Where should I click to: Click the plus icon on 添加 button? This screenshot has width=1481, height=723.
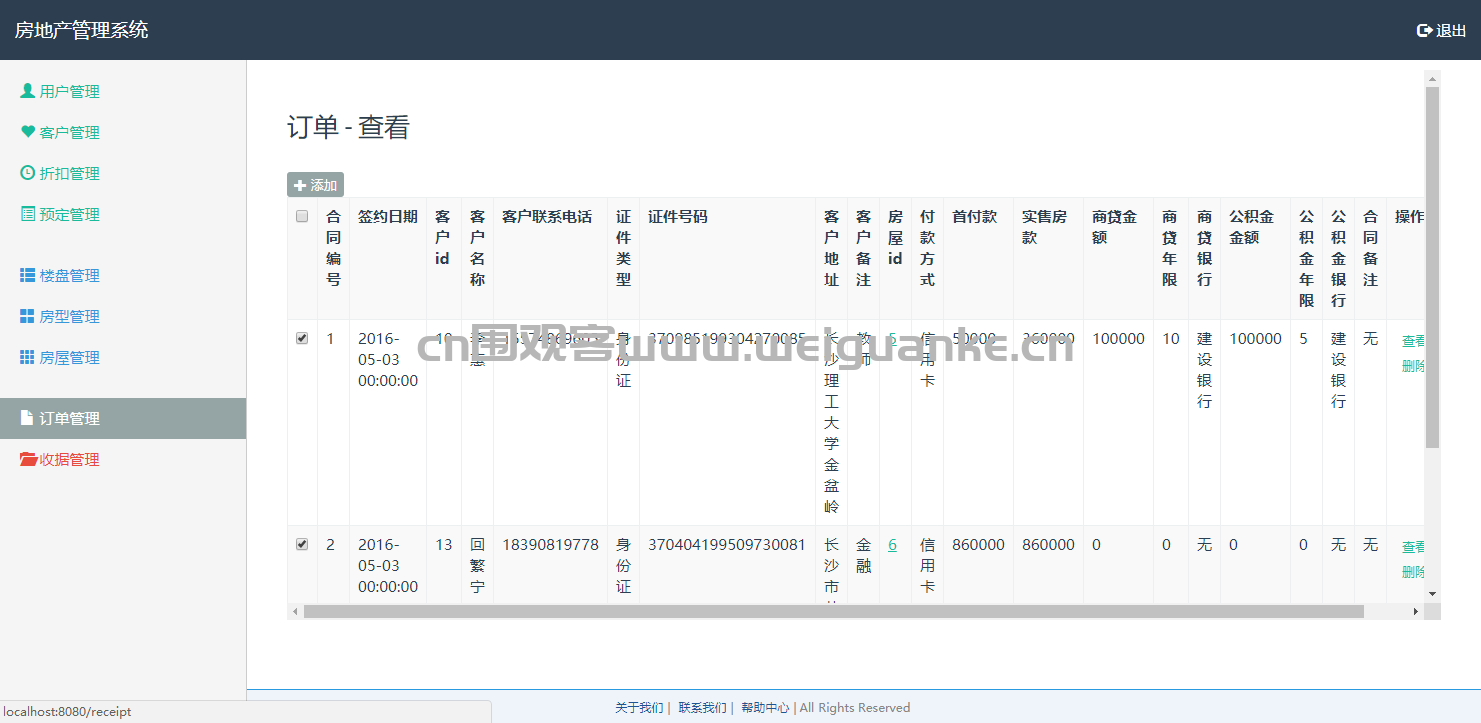point(300,185)
